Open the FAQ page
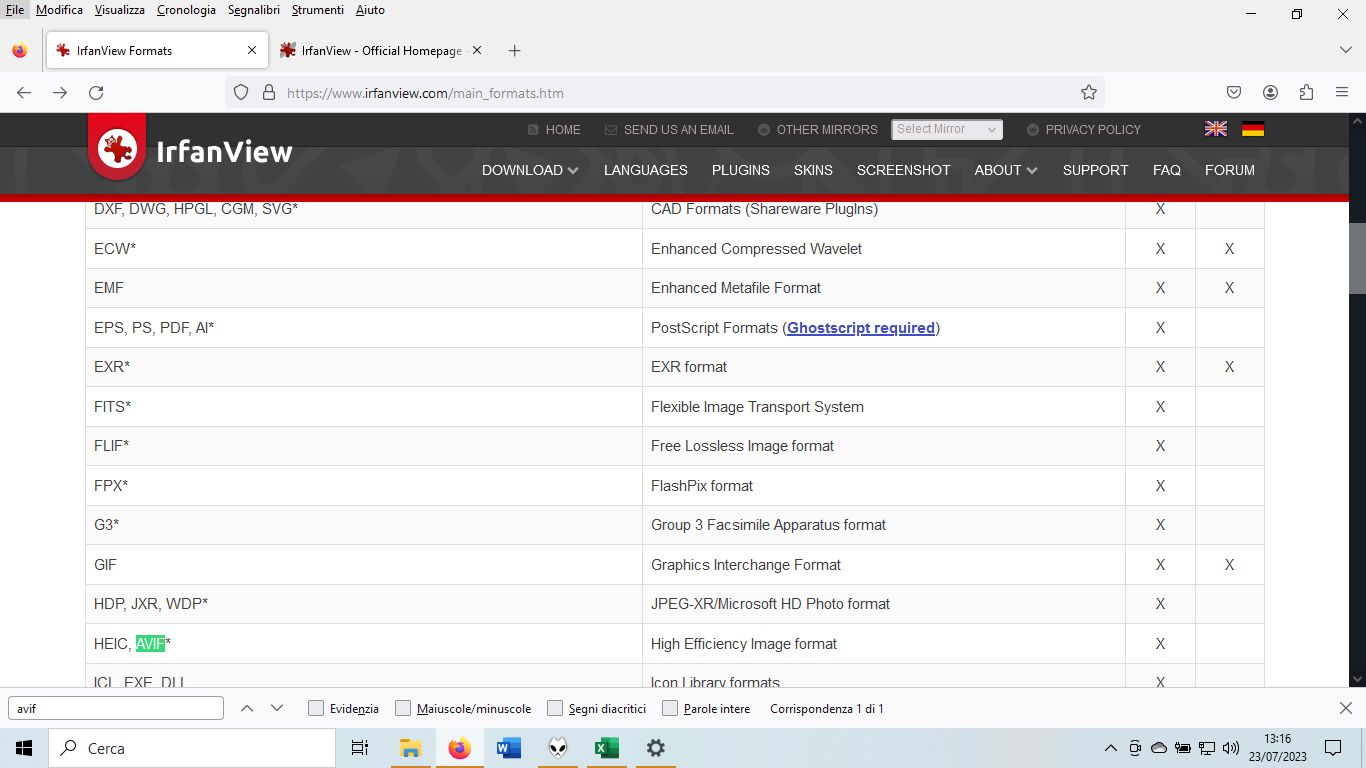This screenshot has width=1366, height=768. click(1167, 170)
